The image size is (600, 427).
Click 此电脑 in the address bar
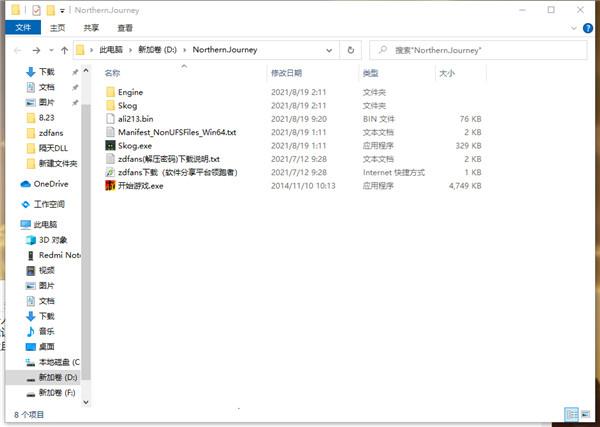(x=111, y=50)
